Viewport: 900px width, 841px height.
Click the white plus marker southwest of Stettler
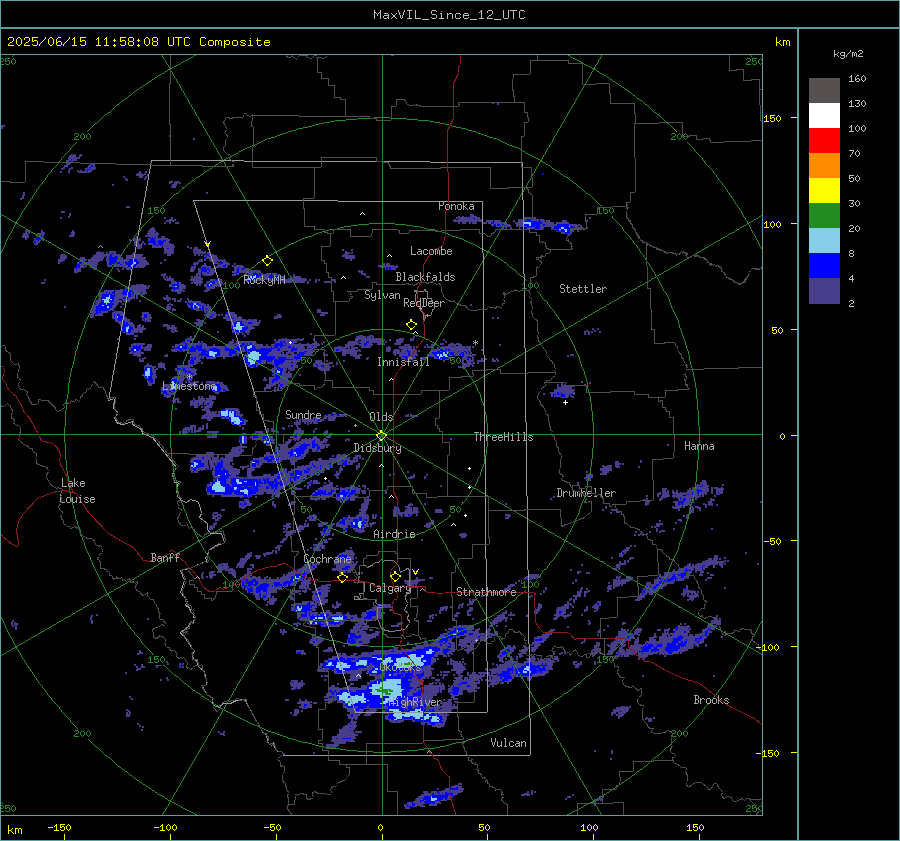pyautogui.click(x=565, y=402)
